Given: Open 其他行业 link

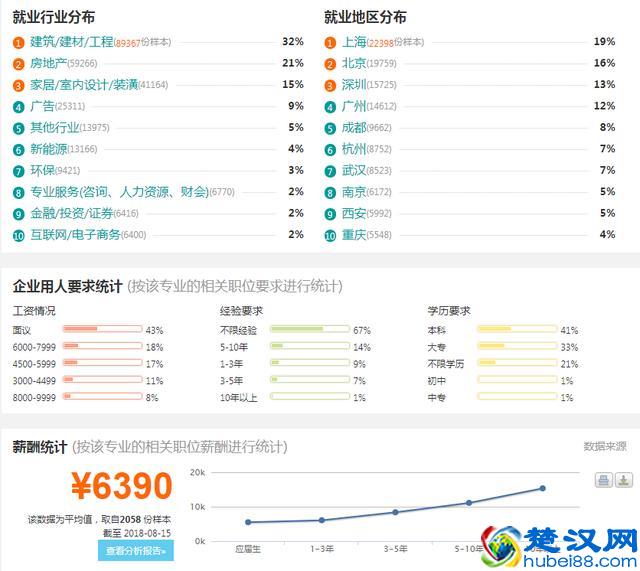Looking at the screenshot, I should tap(55, 128).
